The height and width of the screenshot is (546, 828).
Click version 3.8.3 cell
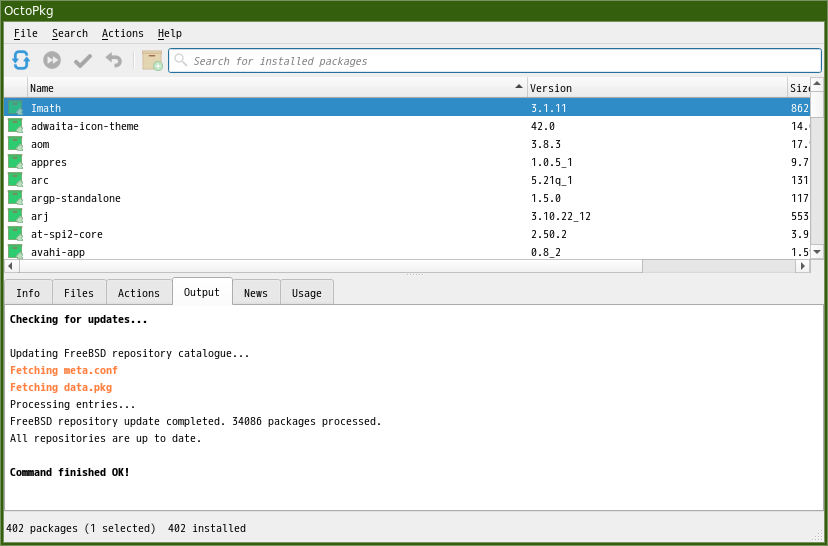point(545,144)
